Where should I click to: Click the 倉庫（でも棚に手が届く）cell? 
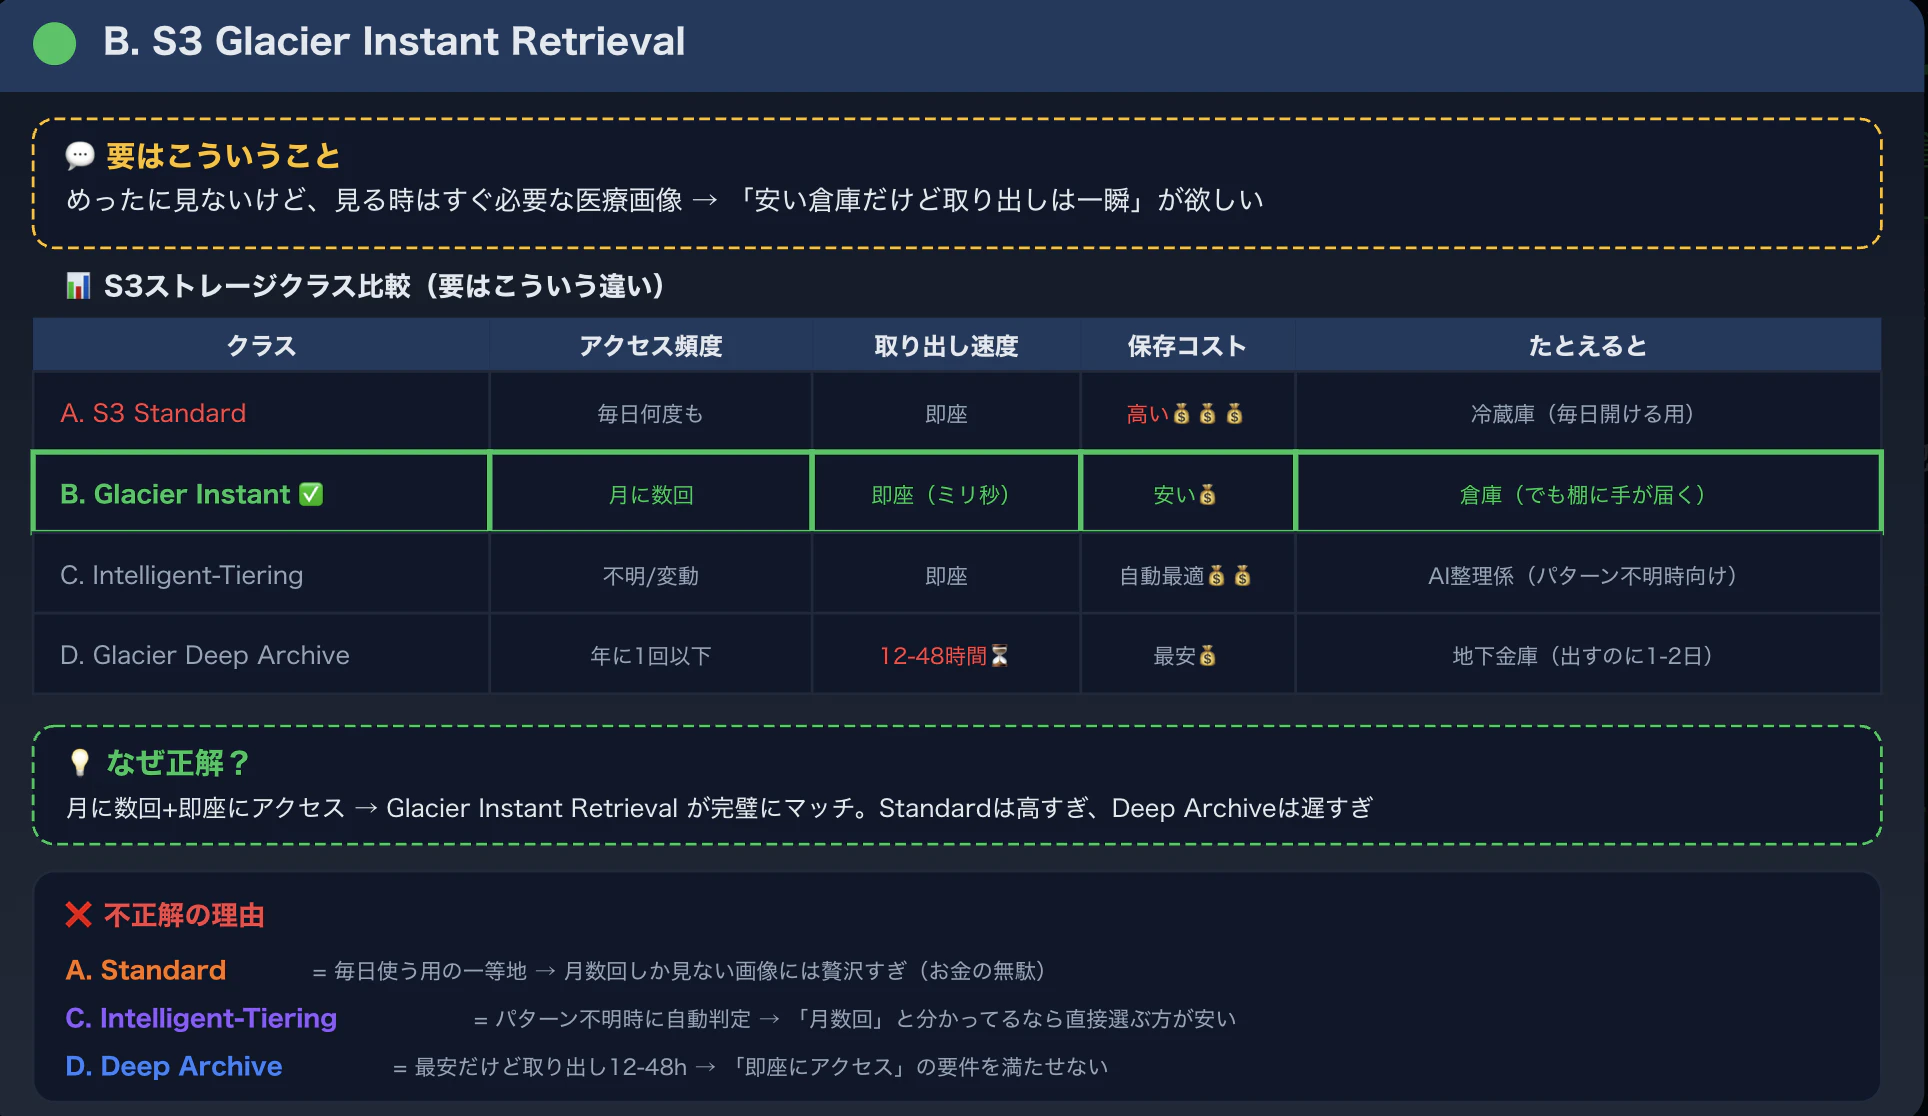(x=1588, y=494)
